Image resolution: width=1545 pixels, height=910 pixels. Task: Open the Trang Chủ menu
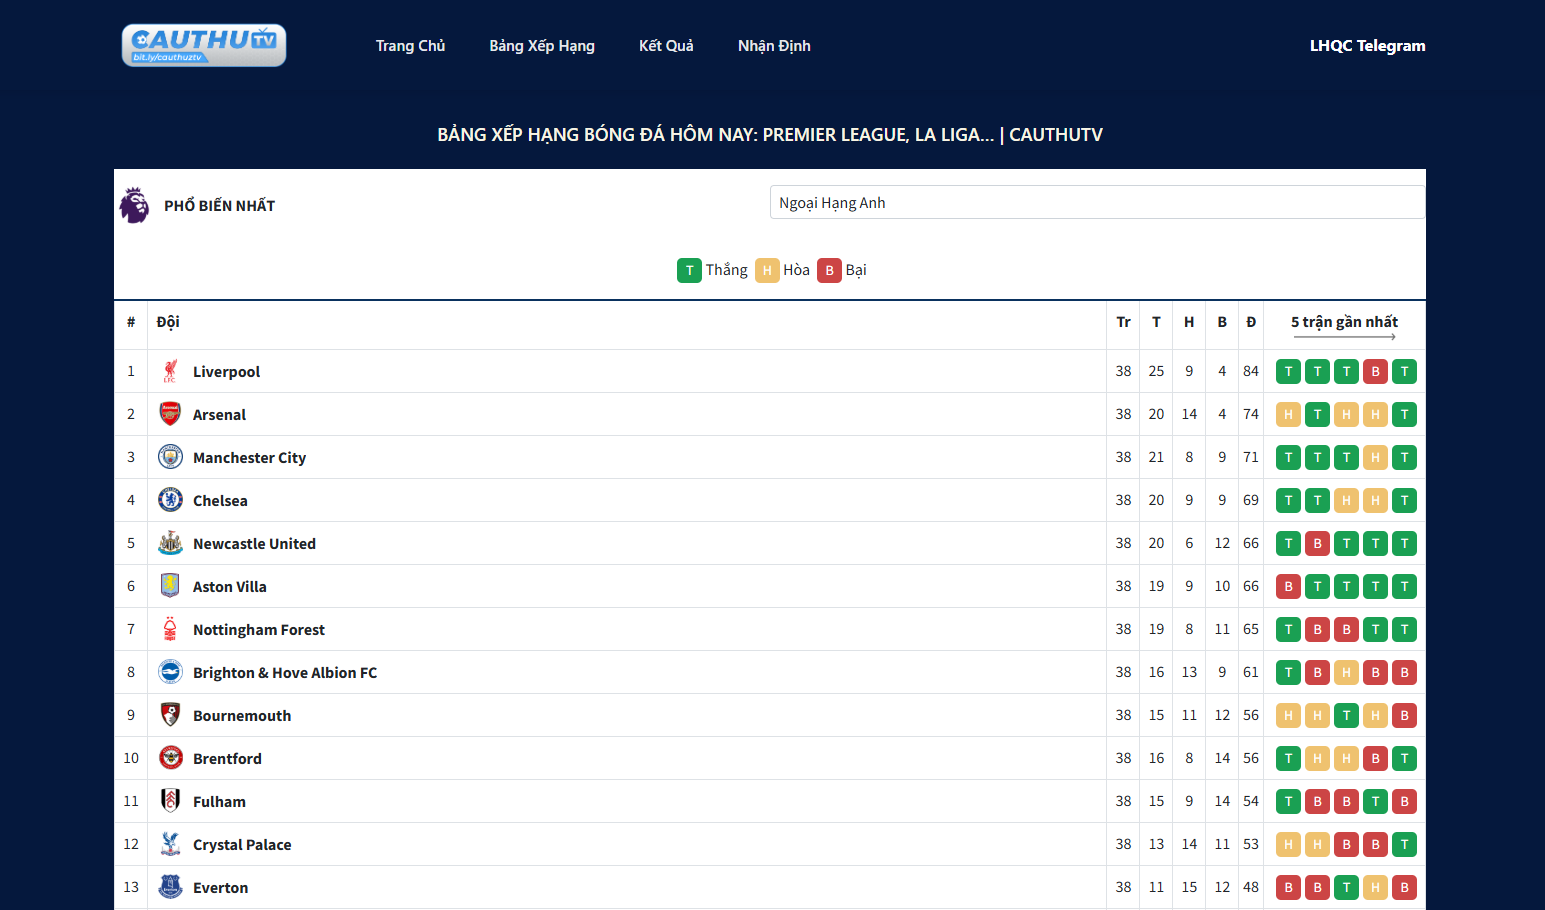pos(410,46)
